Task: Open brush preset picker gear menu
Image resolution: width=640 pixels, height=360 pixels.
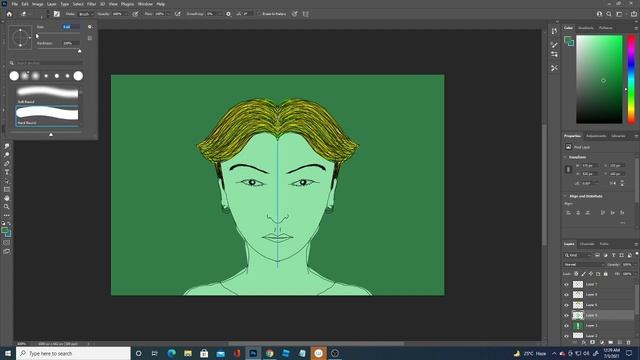Action: [x=90, y=27]
